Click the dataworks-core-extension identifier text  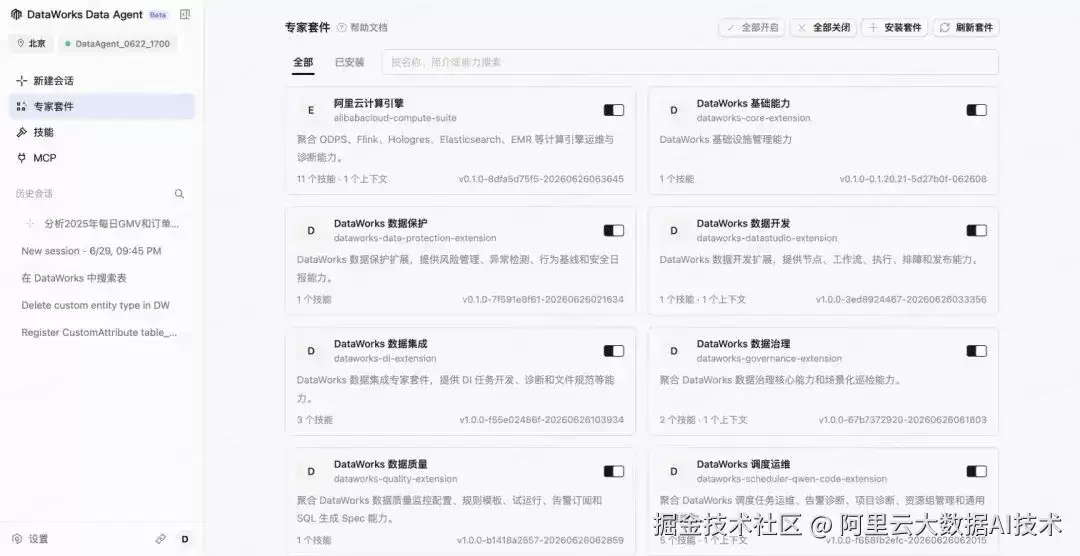[754, 118]
